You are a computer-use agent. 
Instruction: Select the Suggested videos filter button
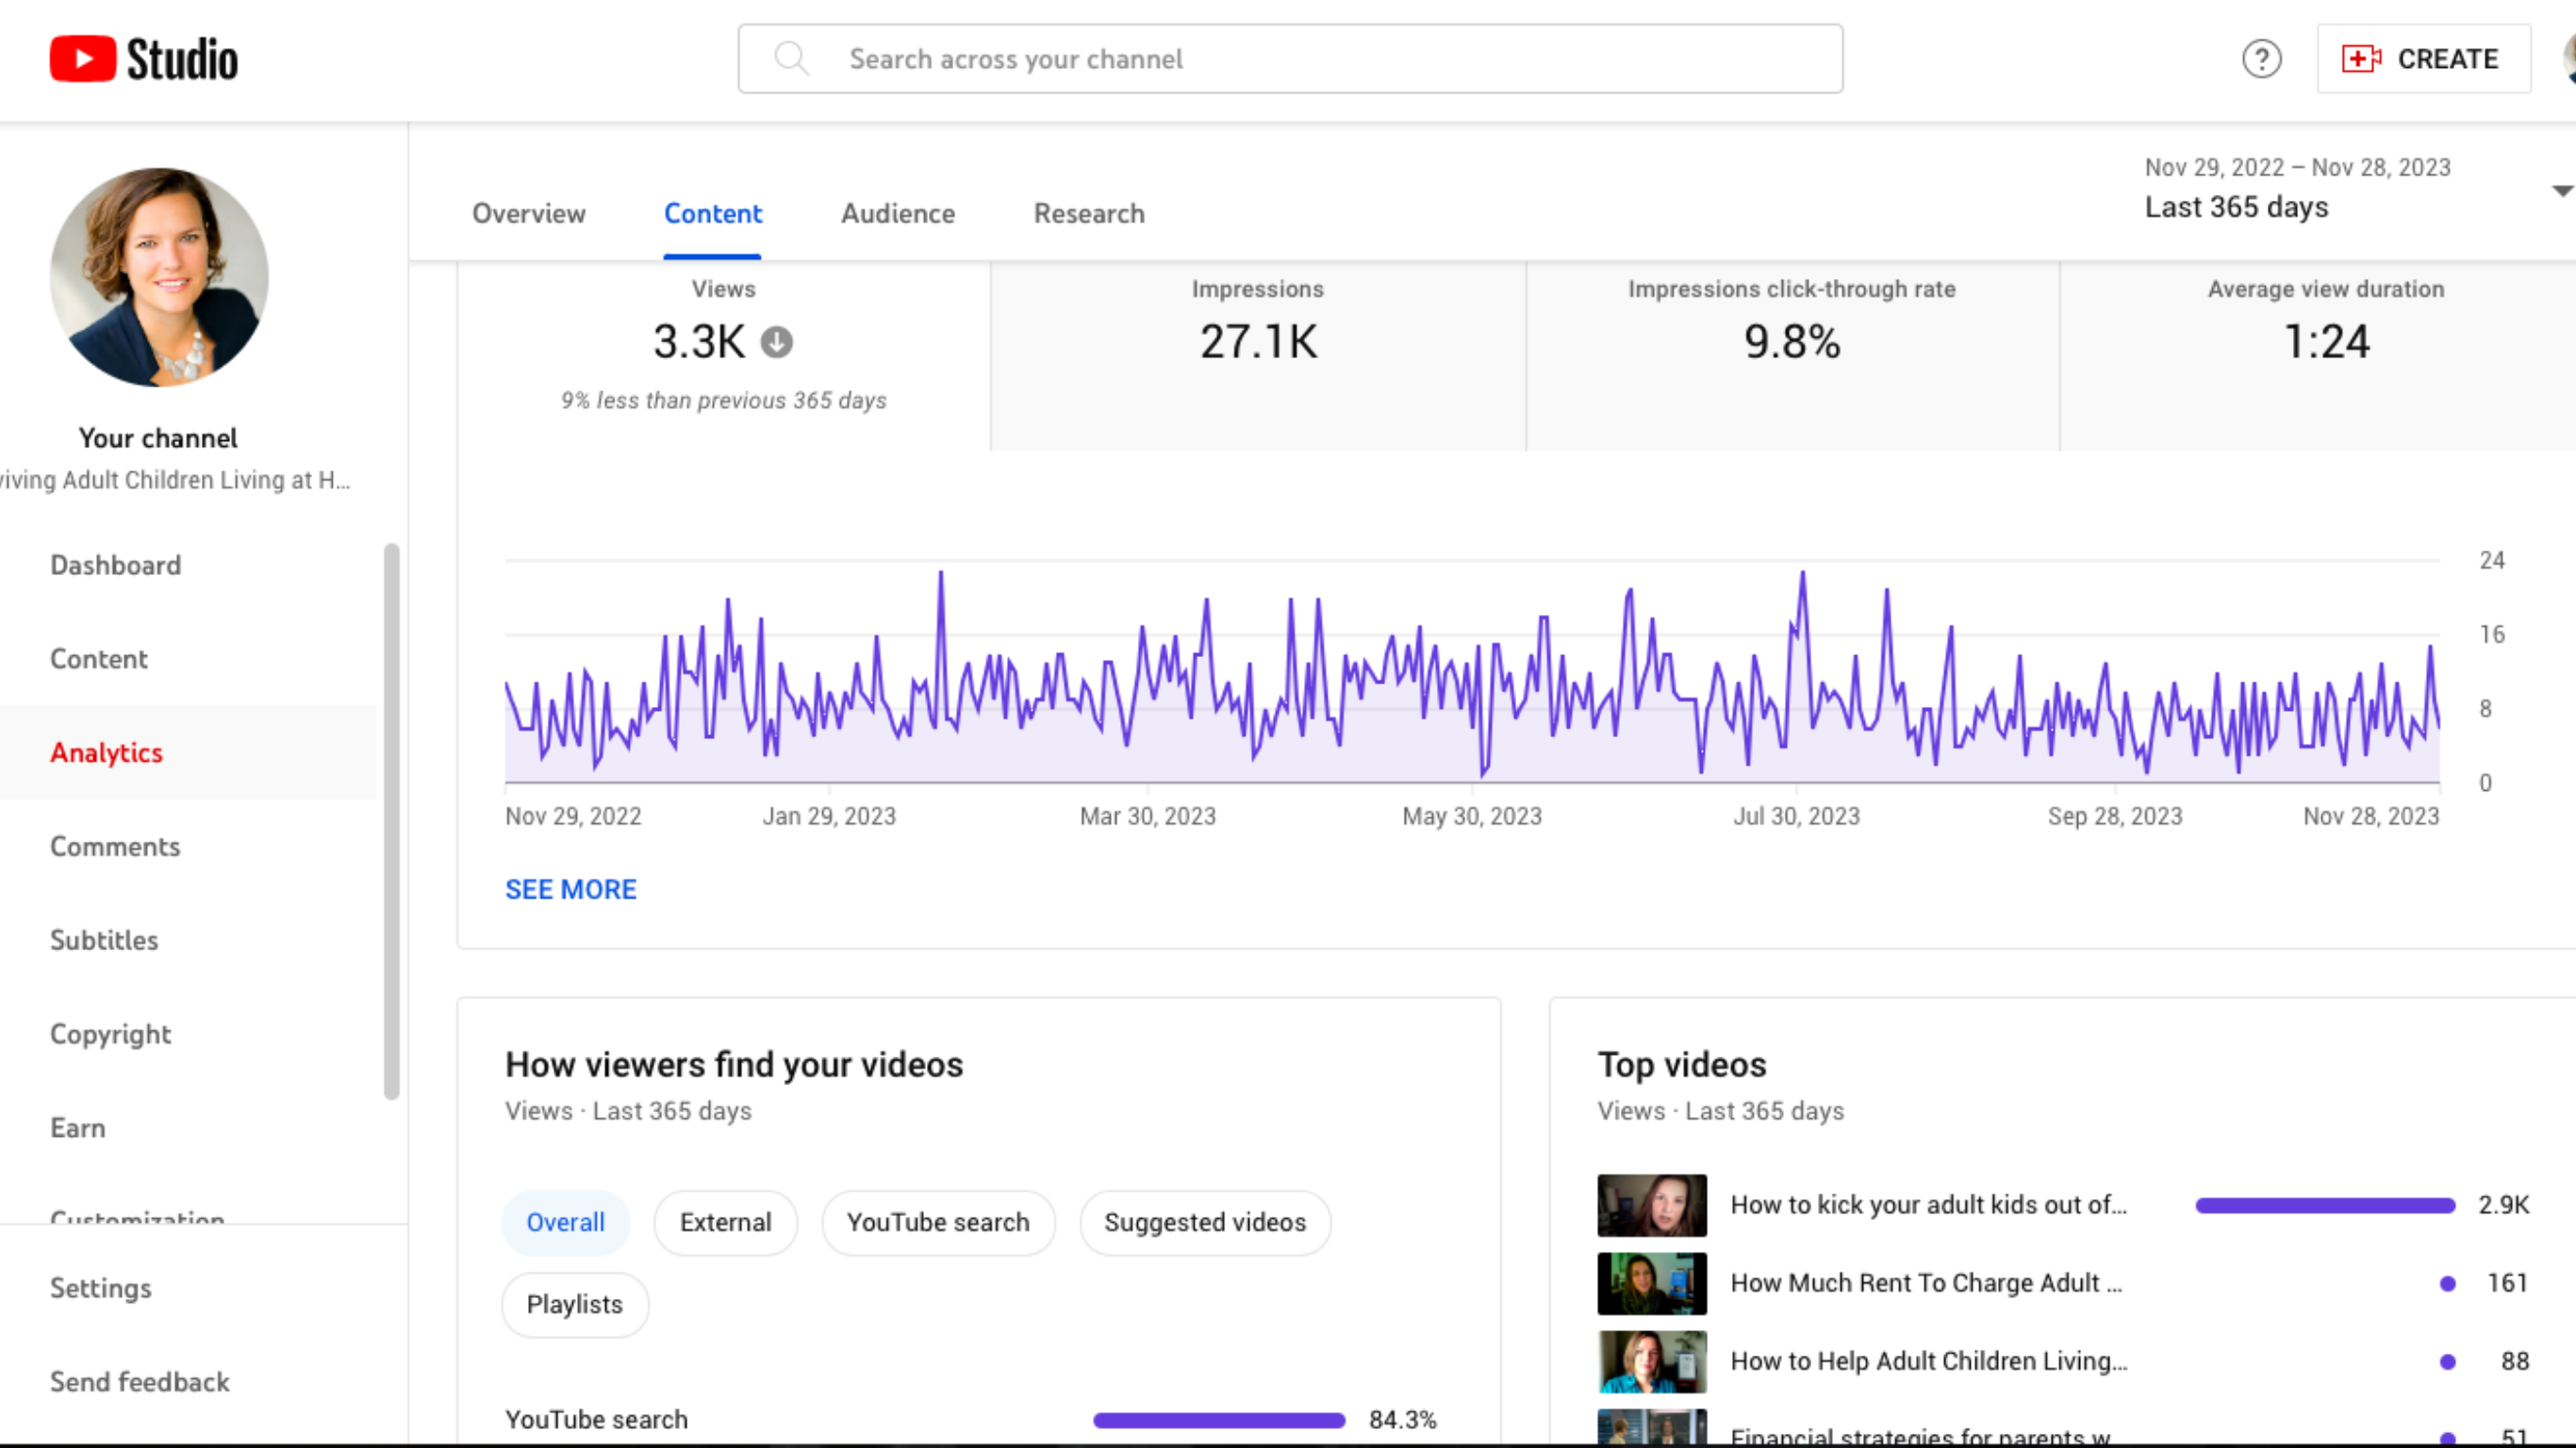[1205, 1222]
